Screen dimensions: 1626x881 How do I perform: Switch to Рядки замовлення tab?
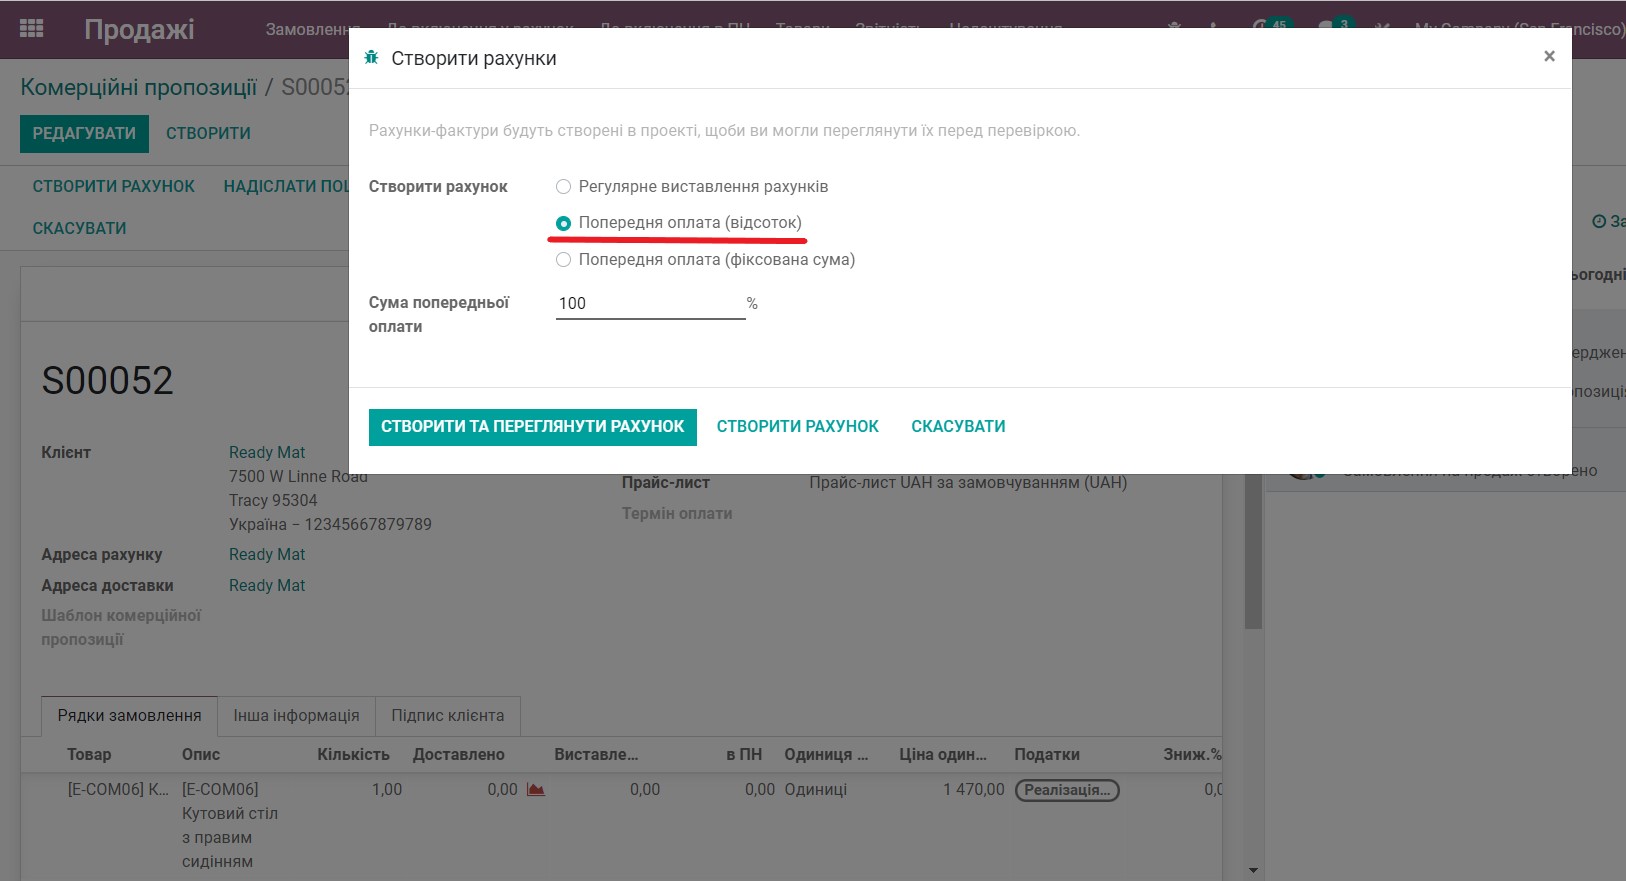point(129,716)
